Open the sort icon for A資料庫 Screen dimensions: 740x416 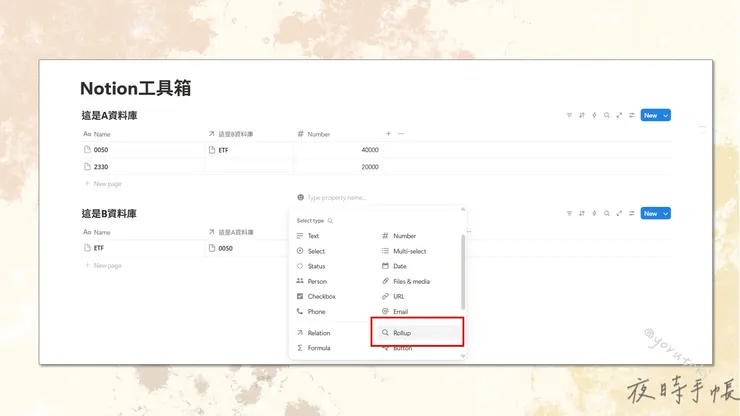tap(582, 115)
